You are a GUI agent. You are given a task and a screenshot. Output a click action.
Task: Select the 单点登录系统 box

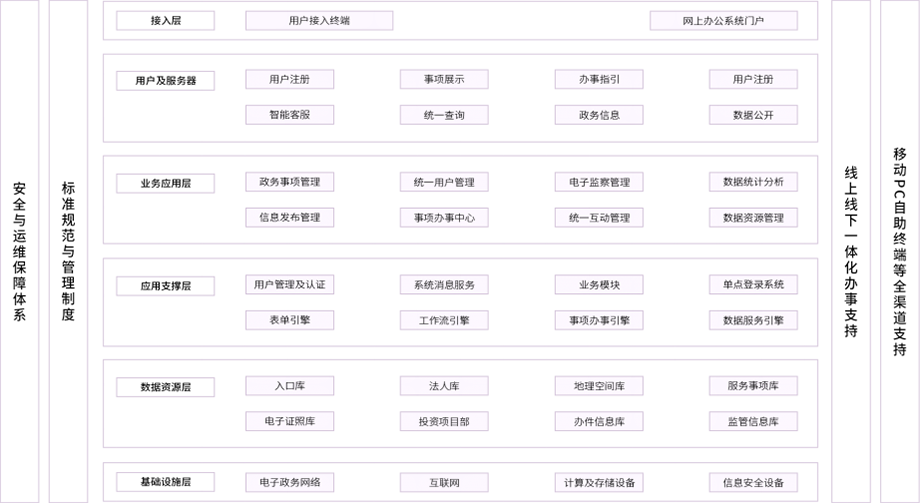(753, 285)
